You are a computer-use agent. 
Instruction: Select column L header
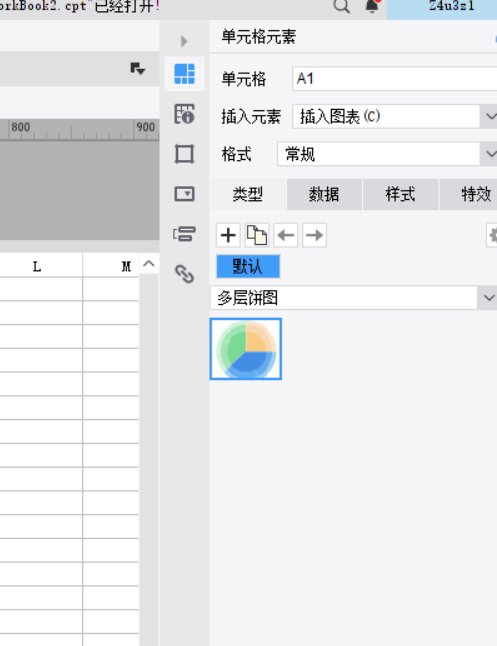pyautogui.click(x=37, y=267)
